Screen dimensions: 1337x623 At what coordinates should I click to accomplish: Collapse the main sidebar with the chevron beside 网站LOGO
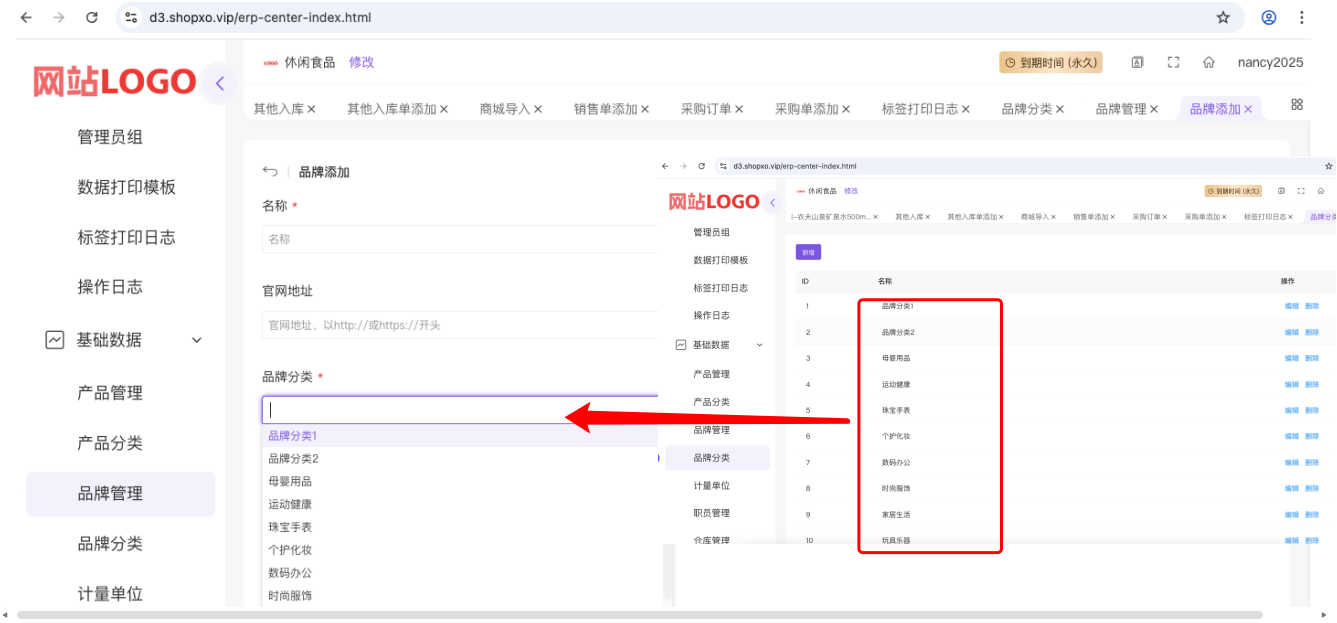(220, 83)
